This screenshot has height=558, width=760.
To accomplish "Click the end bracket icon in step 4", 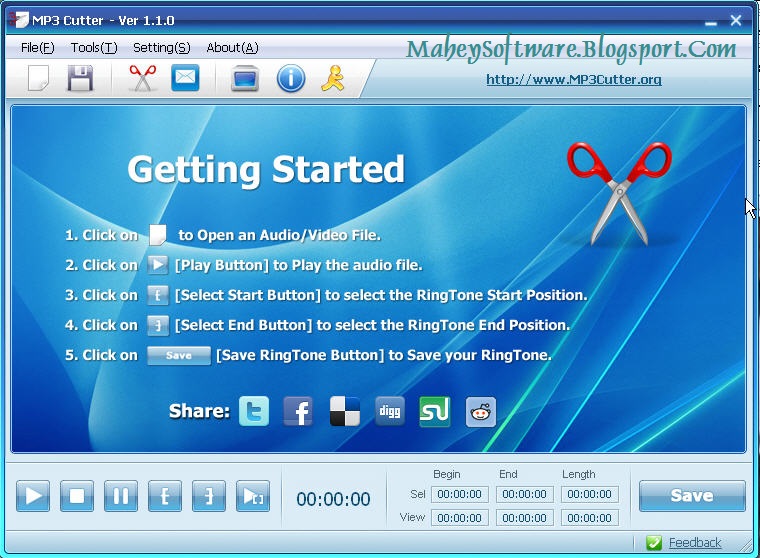I will (x=158, y=325).
